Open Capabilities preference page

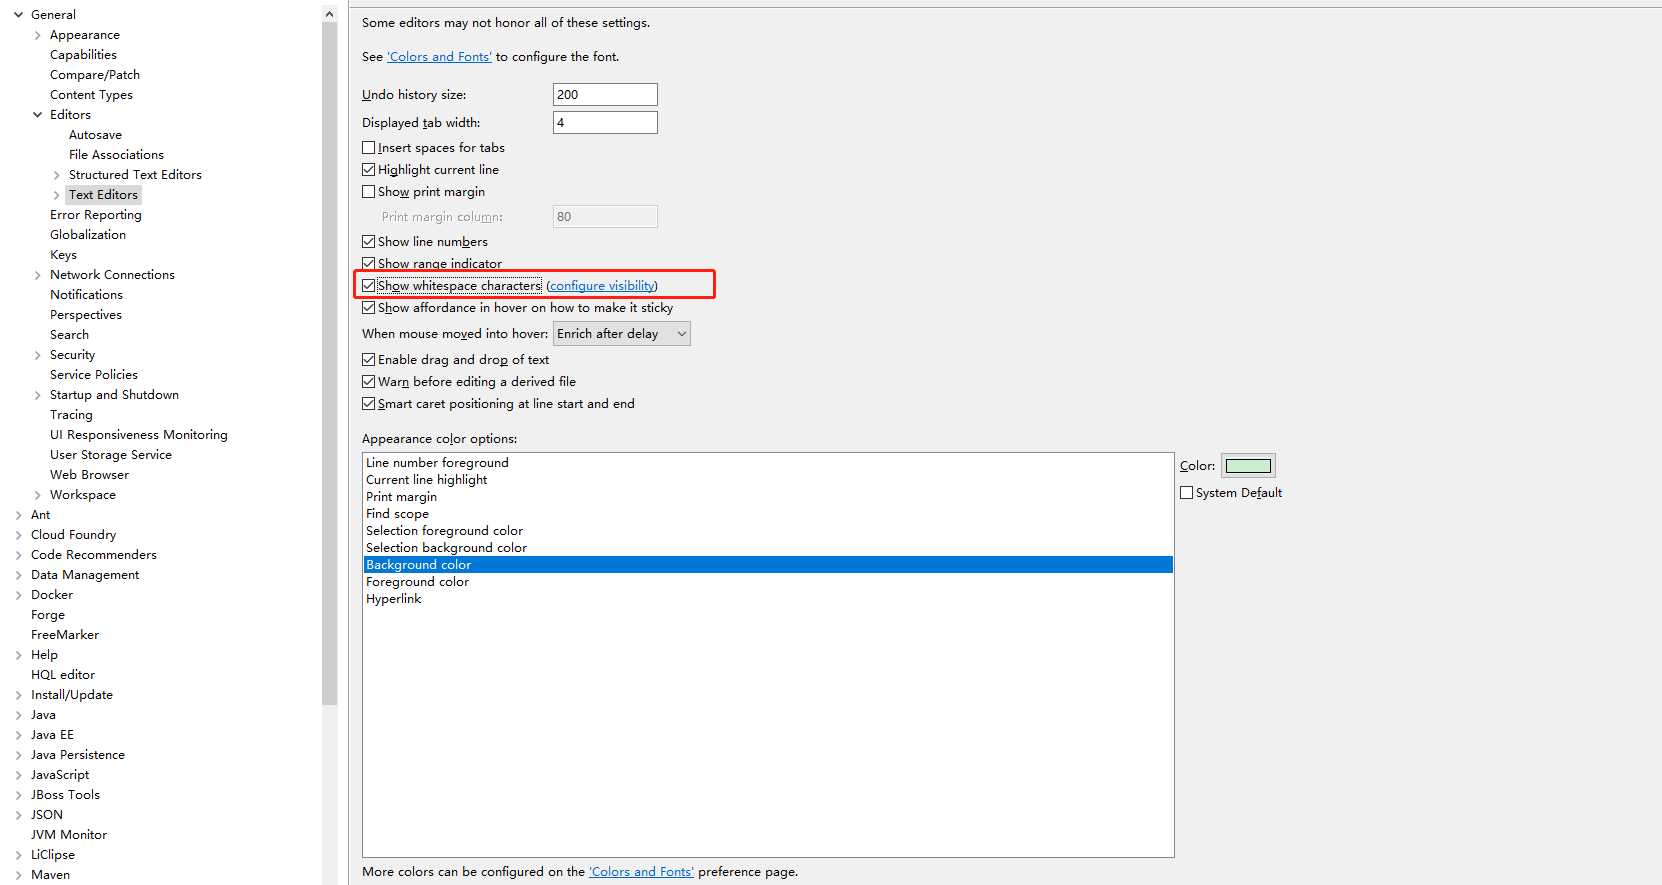pyautogui.click(x=83, y=55)
